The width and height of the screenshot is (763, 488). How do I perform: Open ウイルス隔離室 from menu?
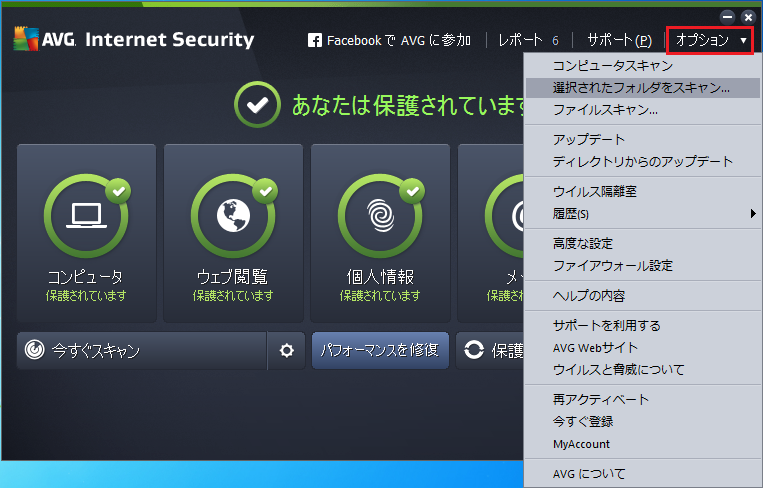point(643,192)
